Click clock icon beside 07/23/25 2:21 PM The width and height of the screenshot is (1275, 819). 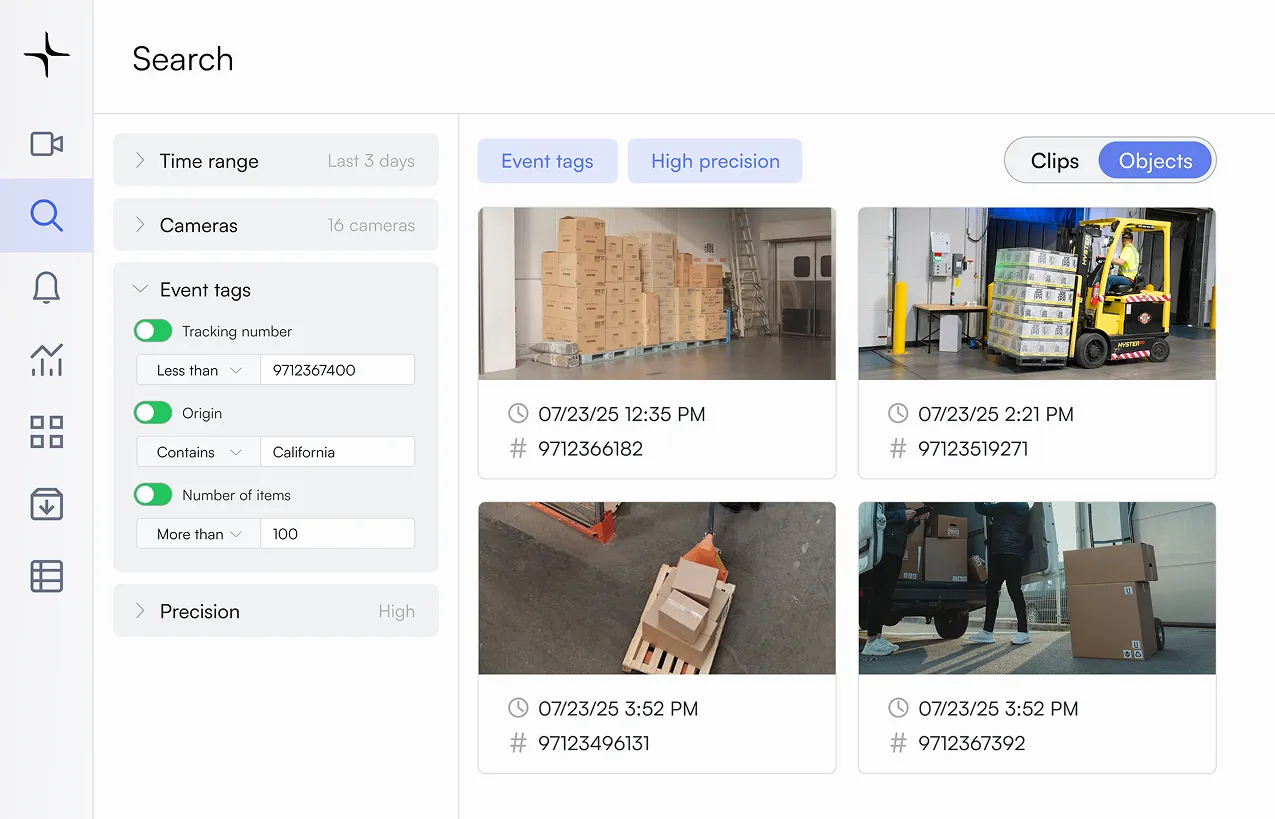click(898, 413)
